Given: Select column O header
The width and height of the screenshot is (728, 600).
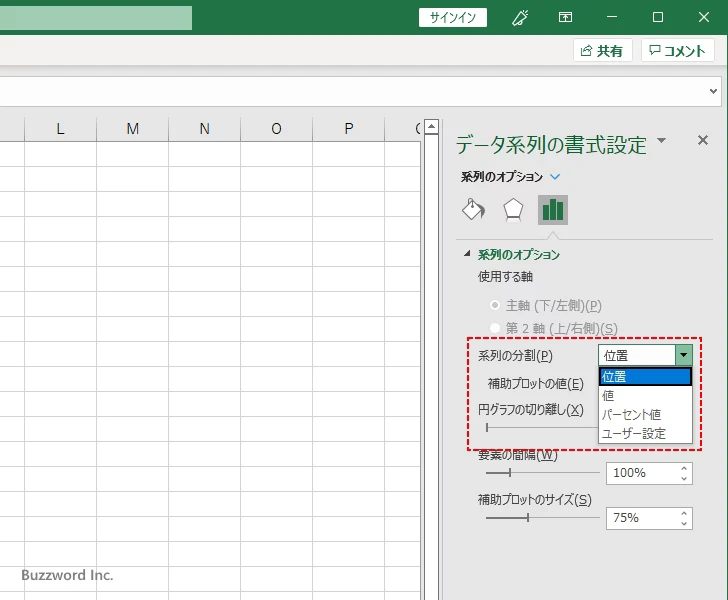Looking at the screenshot, I should click(277, 129).
